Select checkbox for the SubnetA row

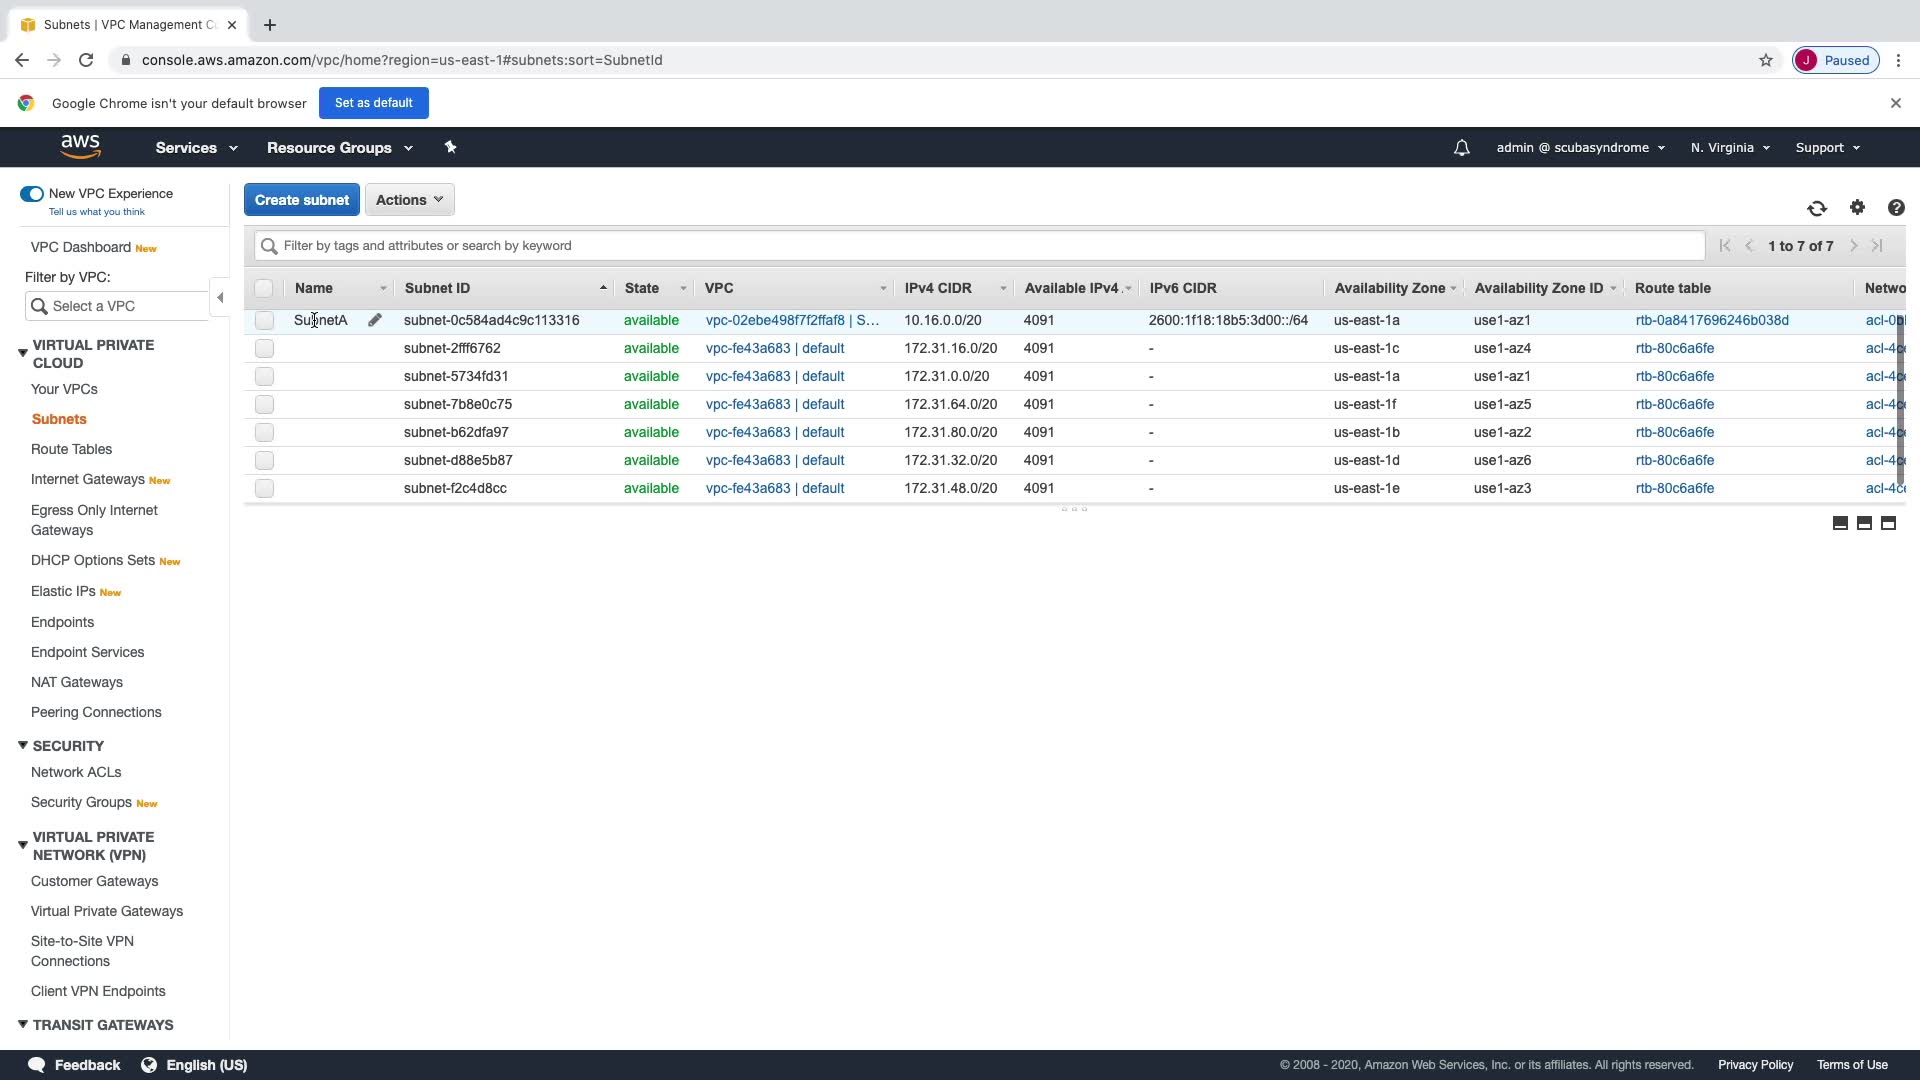264,320
